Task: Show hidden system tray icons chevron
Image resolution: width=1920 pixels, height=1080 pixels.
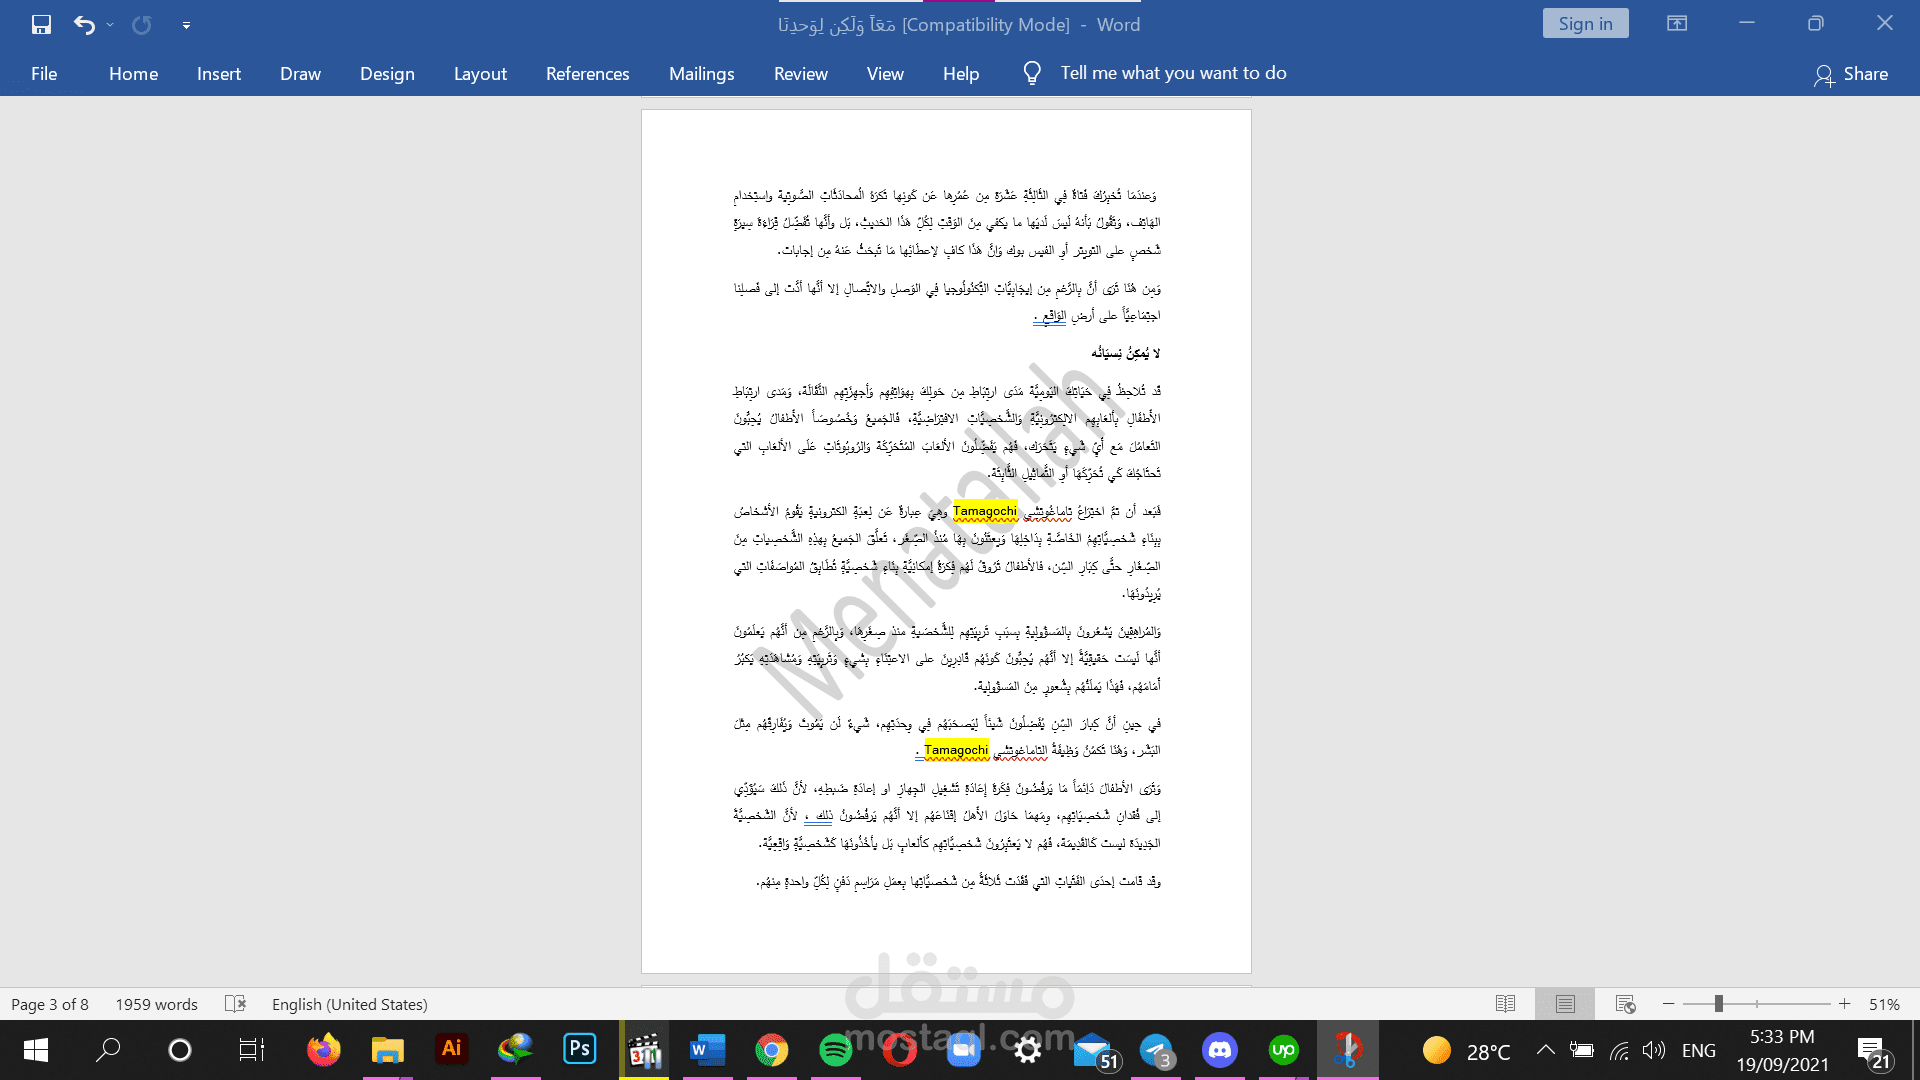Action: coord(1545,1050)
